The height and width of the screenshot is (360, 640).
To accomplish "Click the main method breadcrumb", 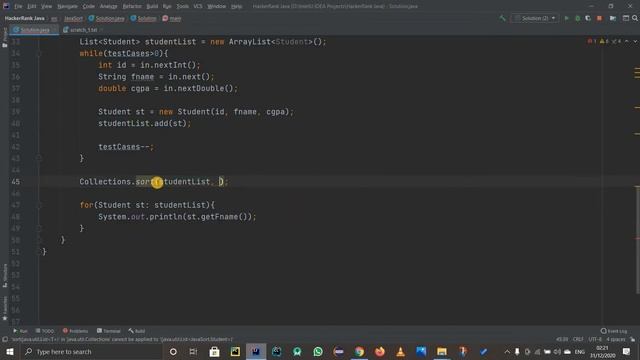I will (172, 18).
